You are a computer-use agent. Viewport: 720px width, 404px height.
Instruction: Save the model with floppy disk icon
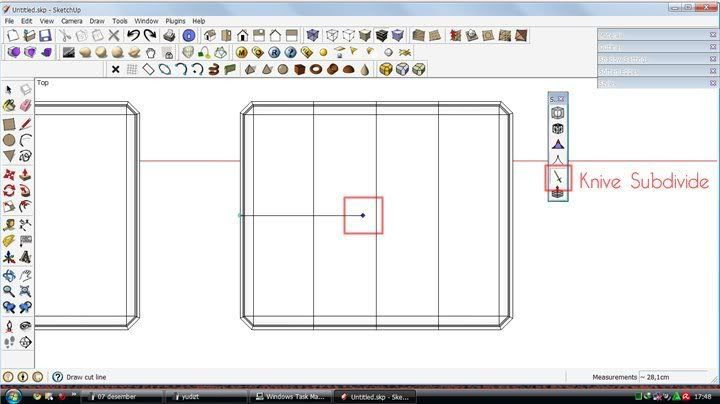(45, 35)
